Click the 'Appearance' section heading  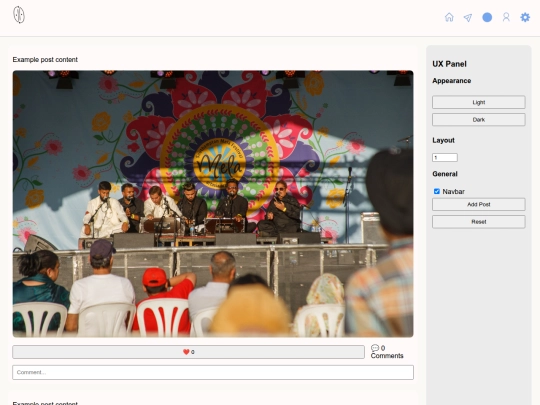point(452,81)
